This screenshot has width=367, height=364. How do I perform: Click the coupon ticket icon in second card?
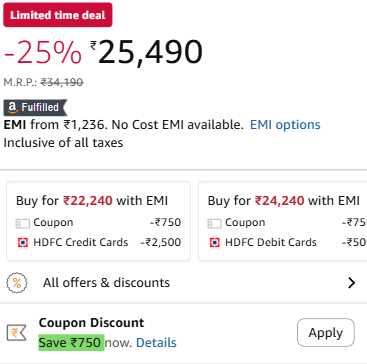[x=214, y=223]
